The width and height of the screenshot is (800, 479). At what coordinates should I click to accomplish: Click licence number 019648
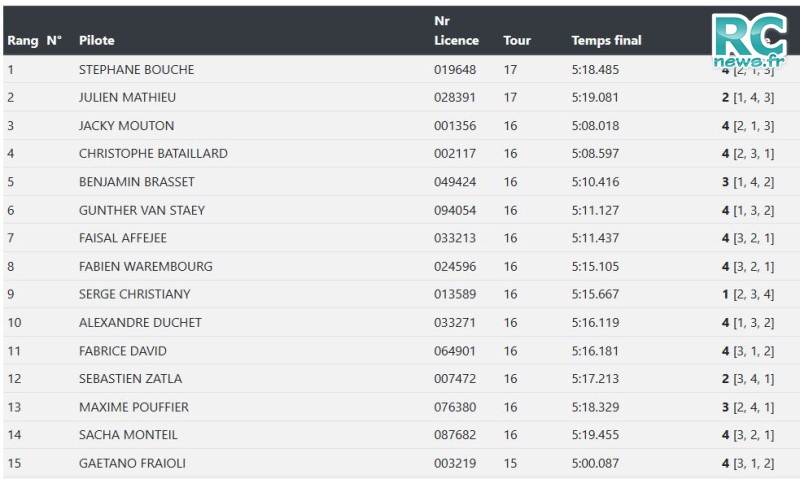tap(455, 69)
